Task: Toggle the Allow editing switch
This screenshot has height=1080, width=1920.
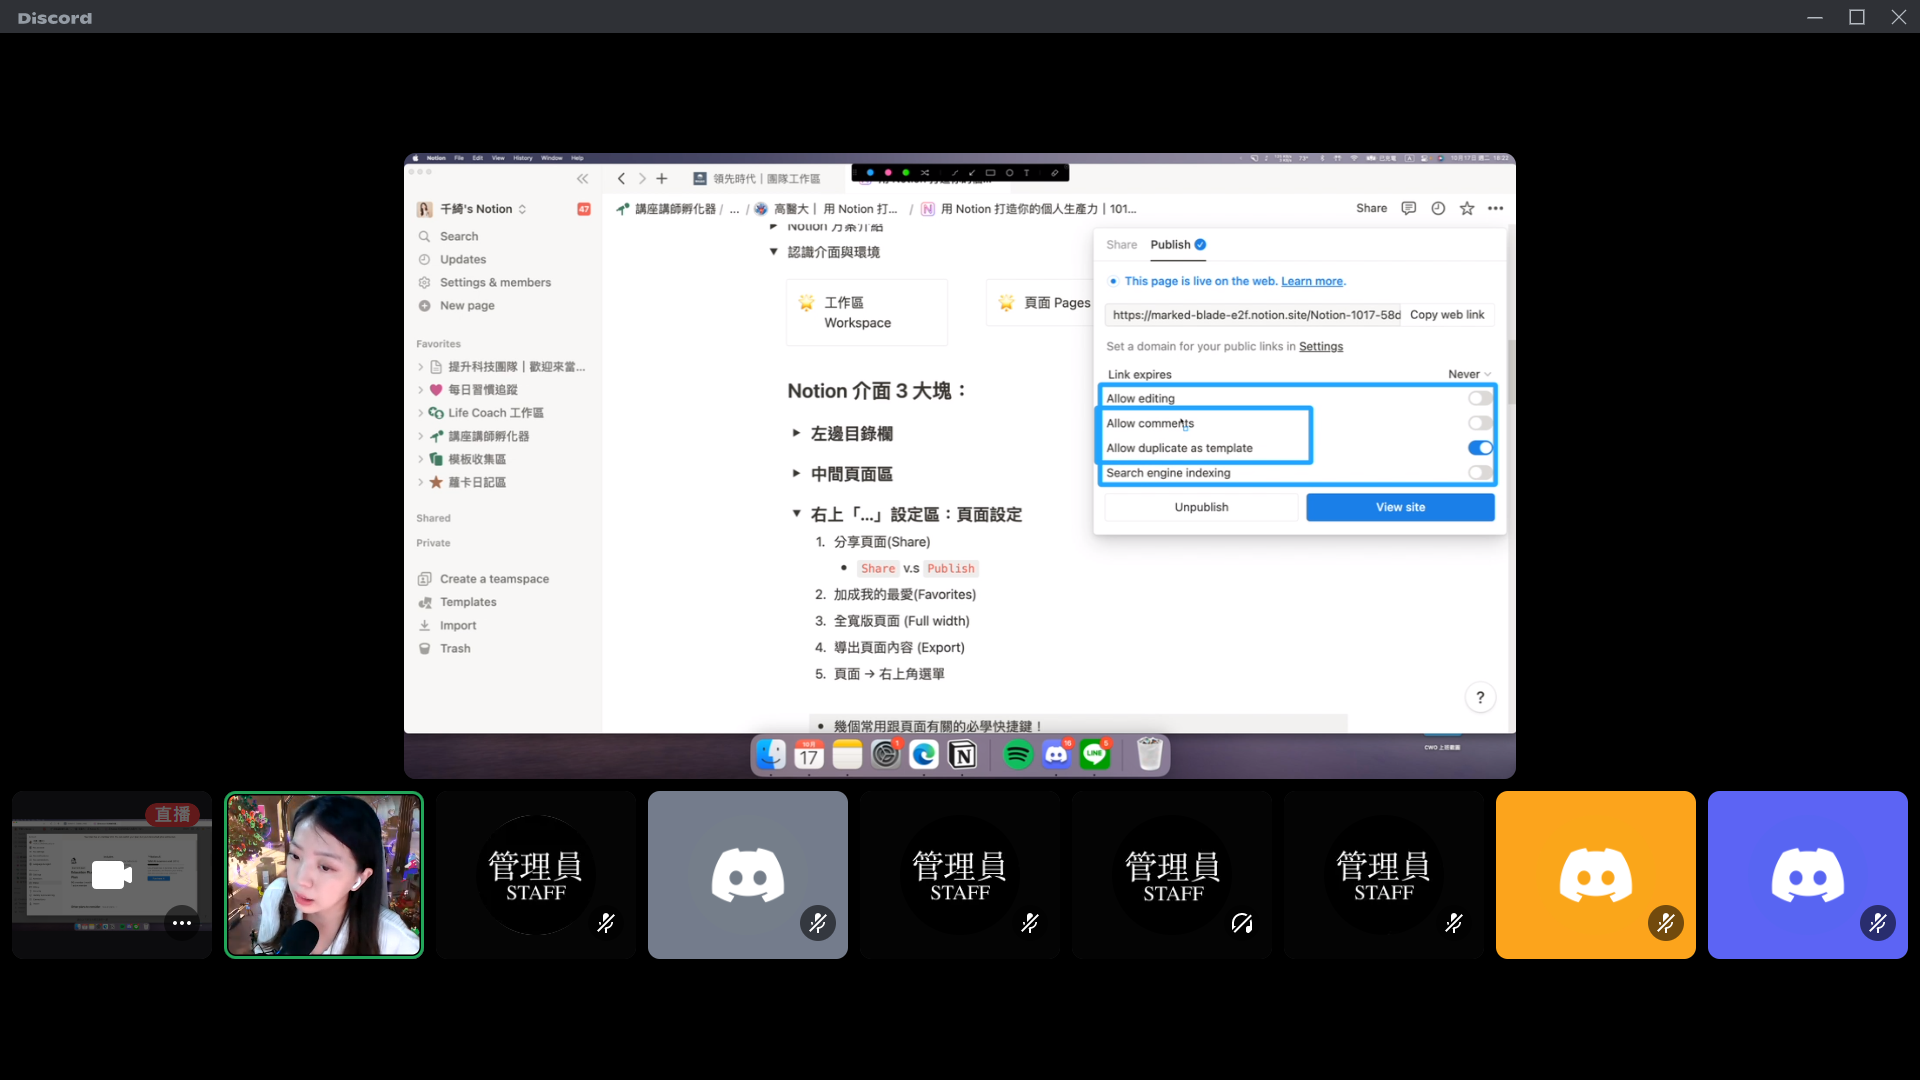Action: pos(1480,398)
